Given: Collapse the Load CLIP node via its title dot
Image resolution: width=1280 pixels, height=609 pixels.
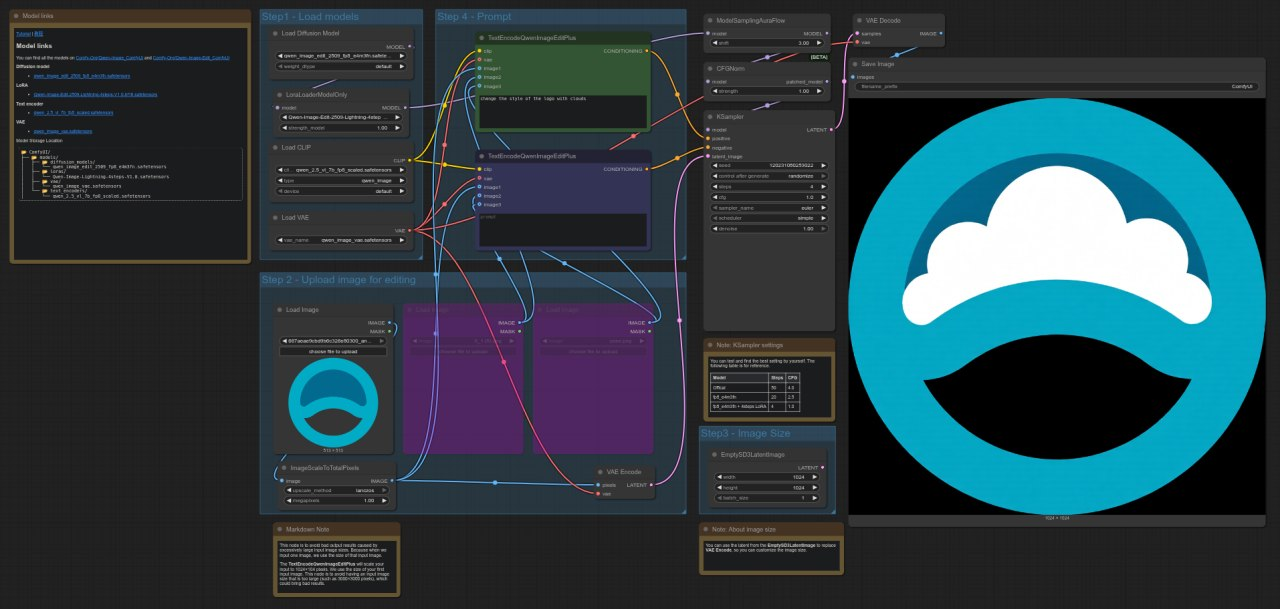Looking at the screenshot, I should pos(276,147).
